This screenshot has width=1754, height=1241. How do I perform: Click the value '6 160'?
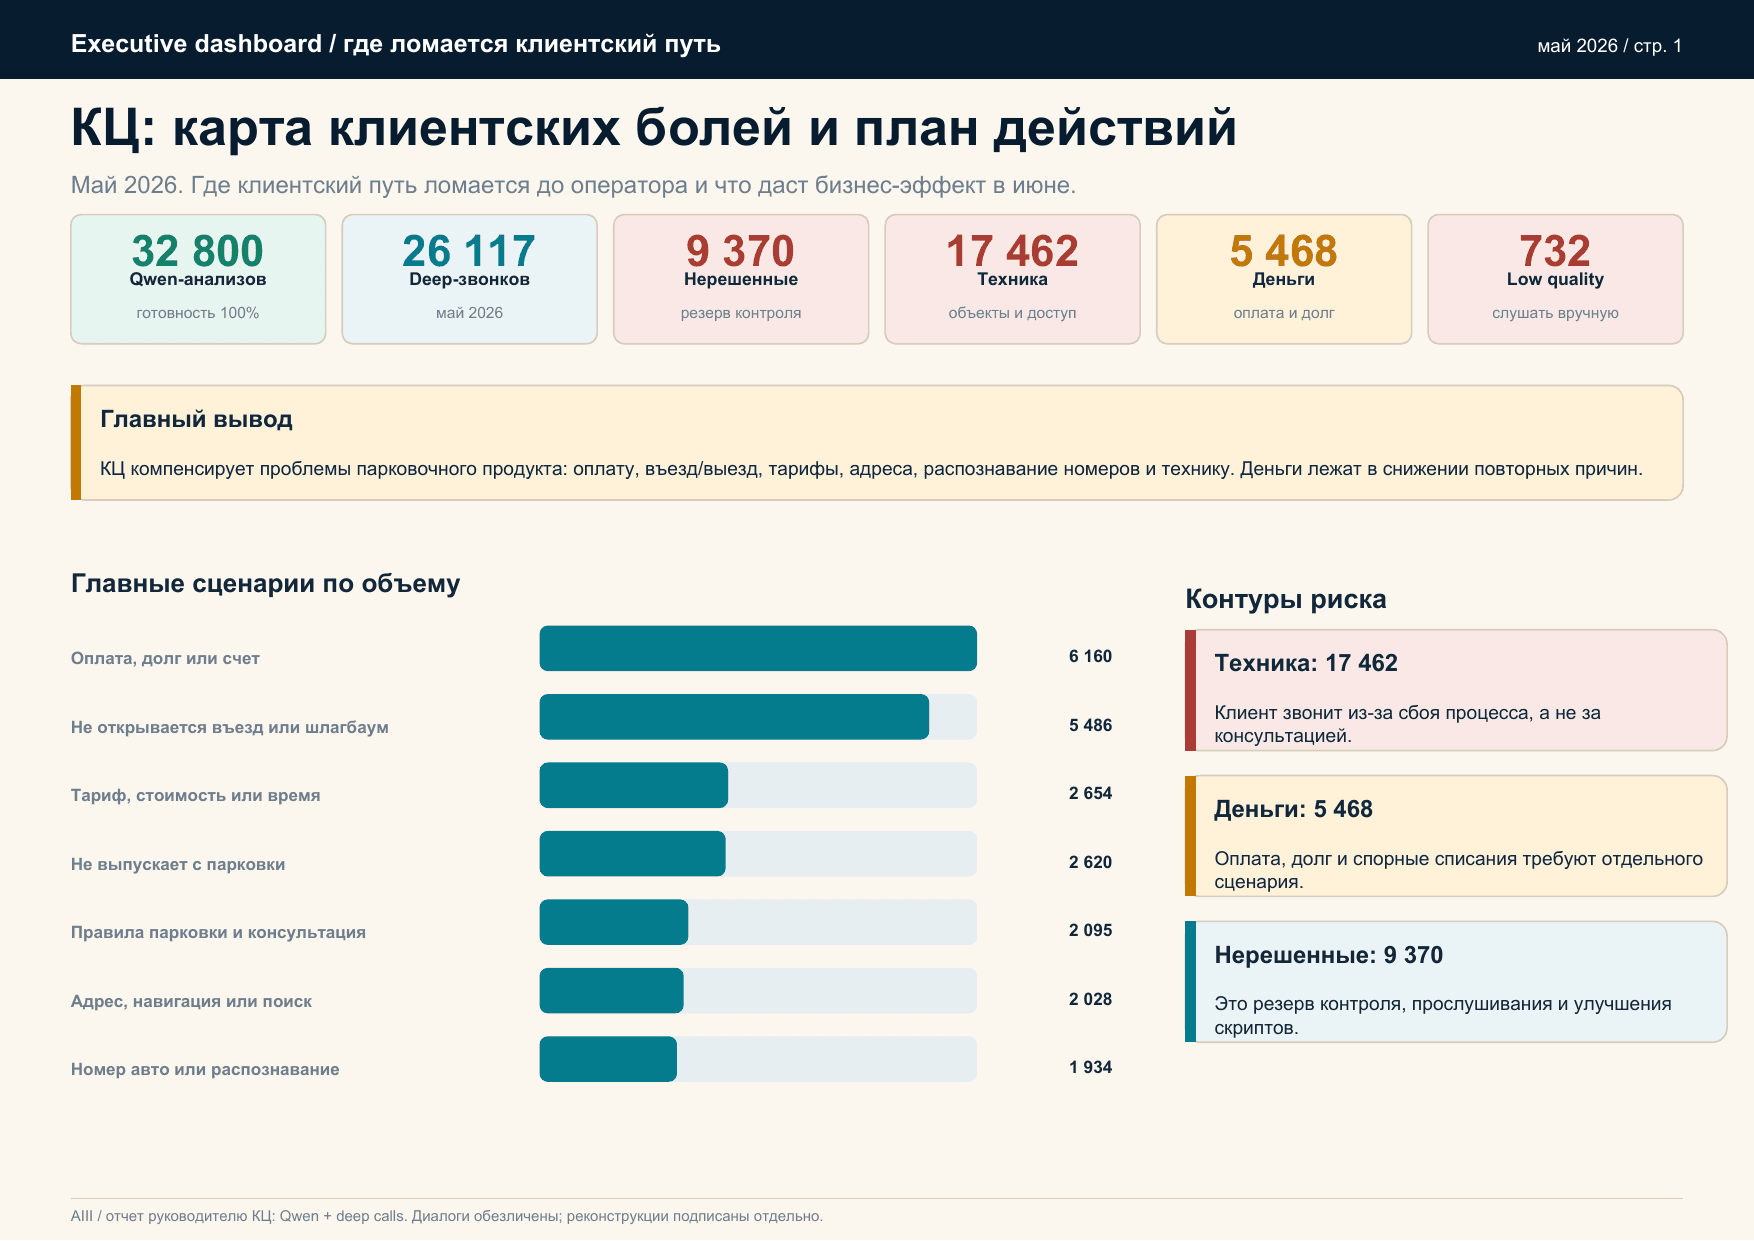pyautogui.click(x=1090, y=656)
